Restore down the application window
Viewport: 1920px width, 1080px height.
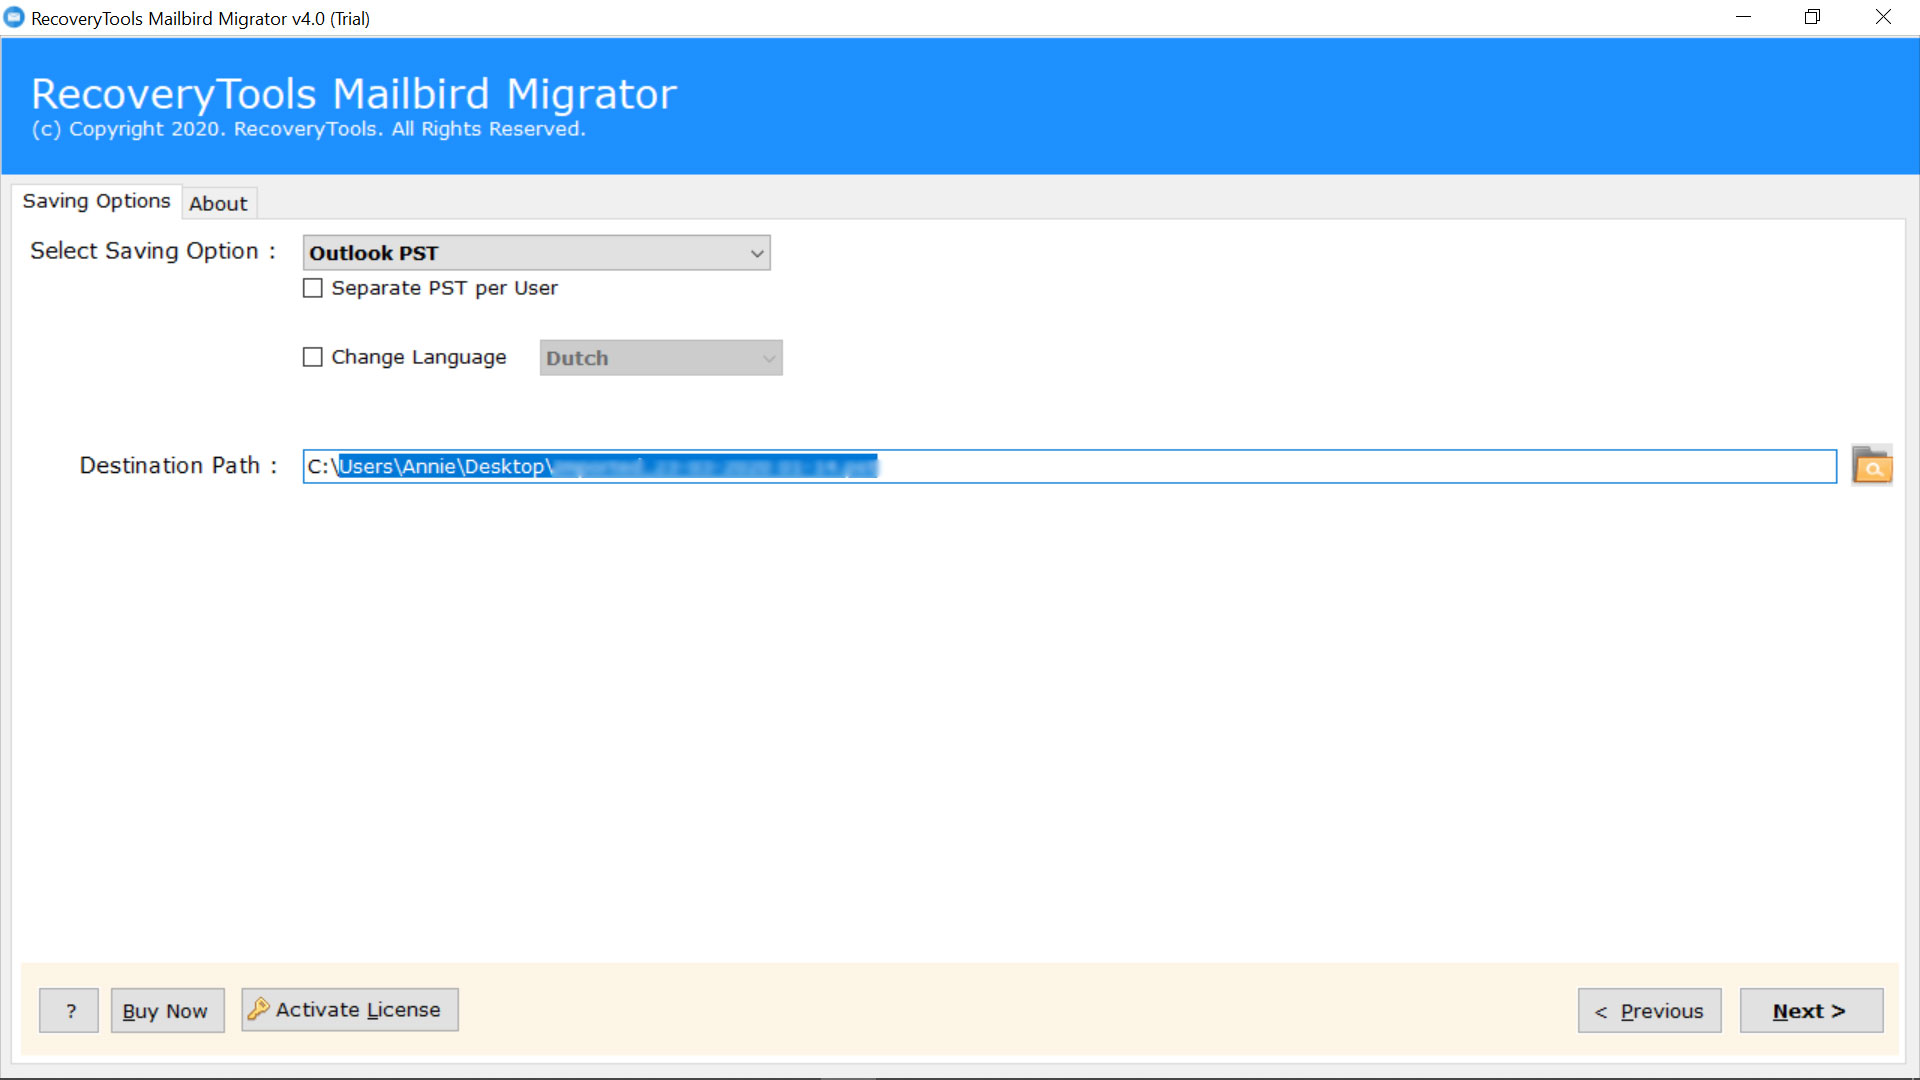pos(1812,17)
